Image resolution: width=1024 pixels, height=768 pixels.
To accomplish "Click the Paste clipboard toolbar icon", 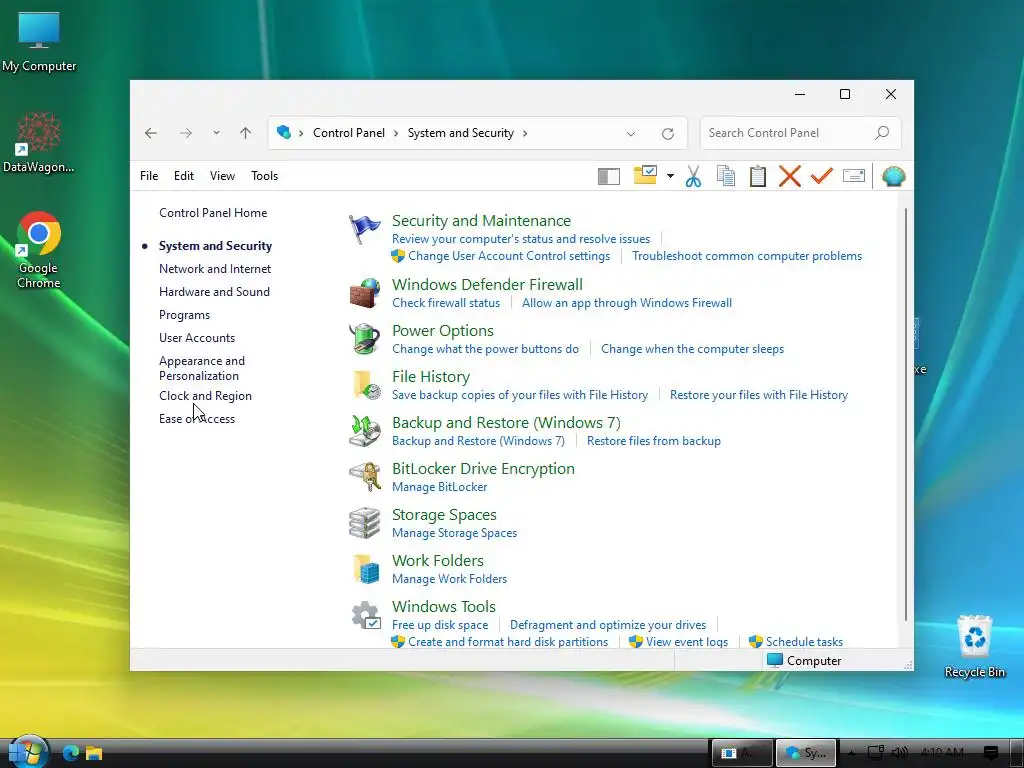I will tap(758, 176).
